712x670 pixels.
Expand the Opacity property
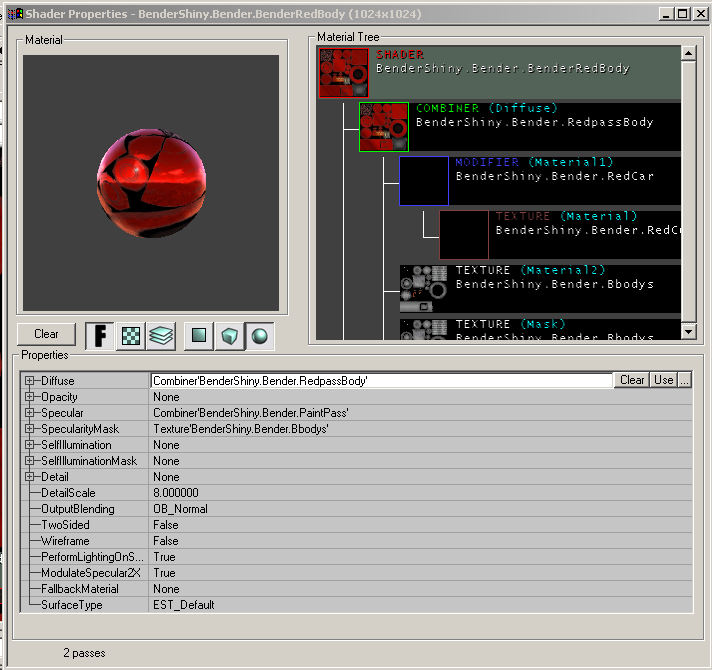tap(30, 397)
